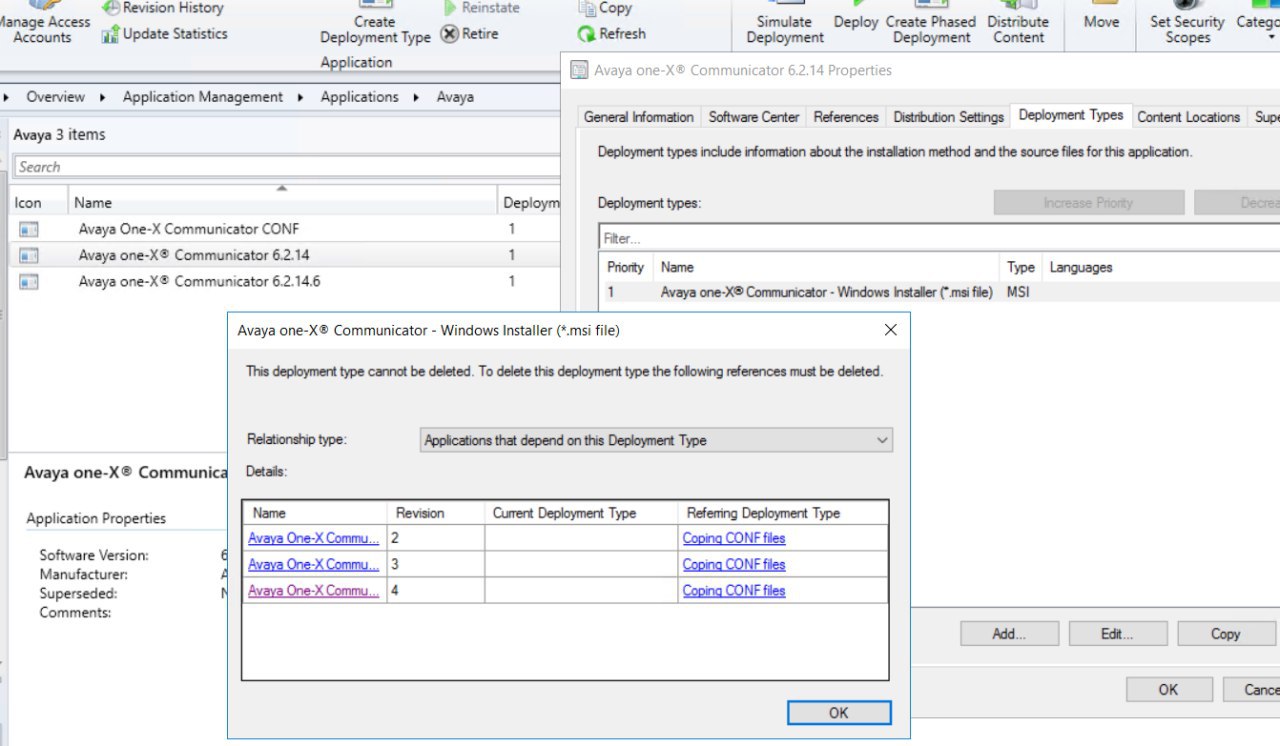This screenshot has width=1280, height=746.
Task: Open Avaya One-X link for revision 4
Action: coord(314,590)
